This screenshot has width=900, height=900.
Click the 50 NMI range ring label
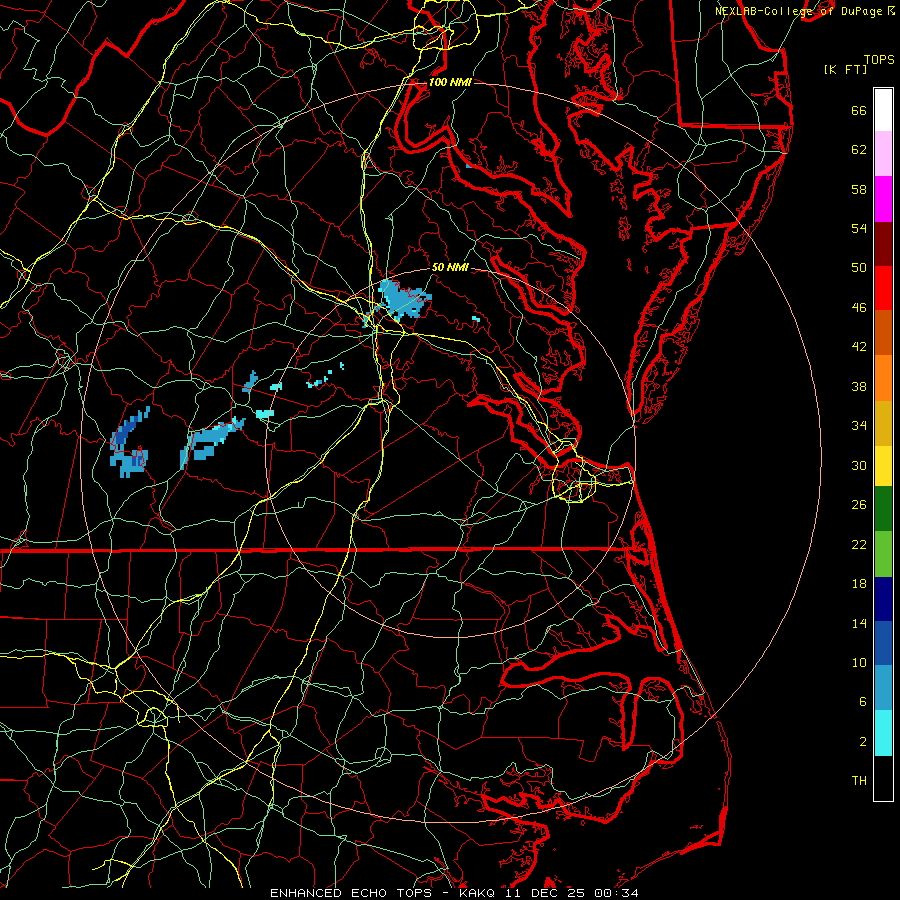pos(450,267)
